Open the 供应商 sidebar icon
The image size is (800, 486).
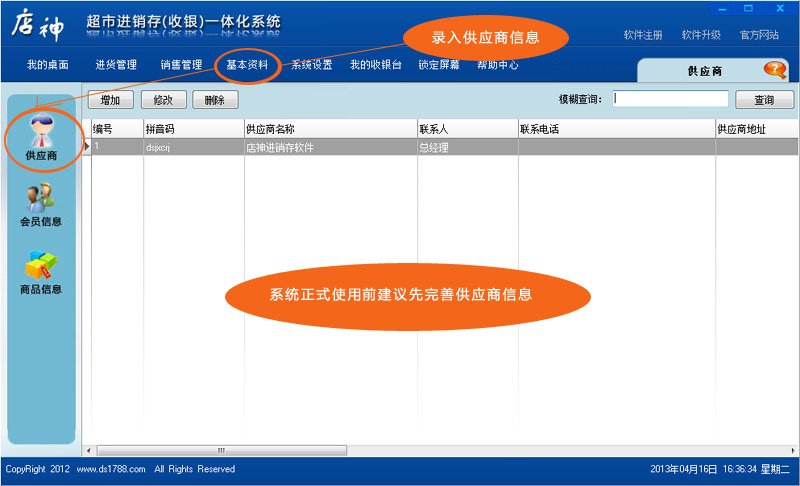(41, 138)
